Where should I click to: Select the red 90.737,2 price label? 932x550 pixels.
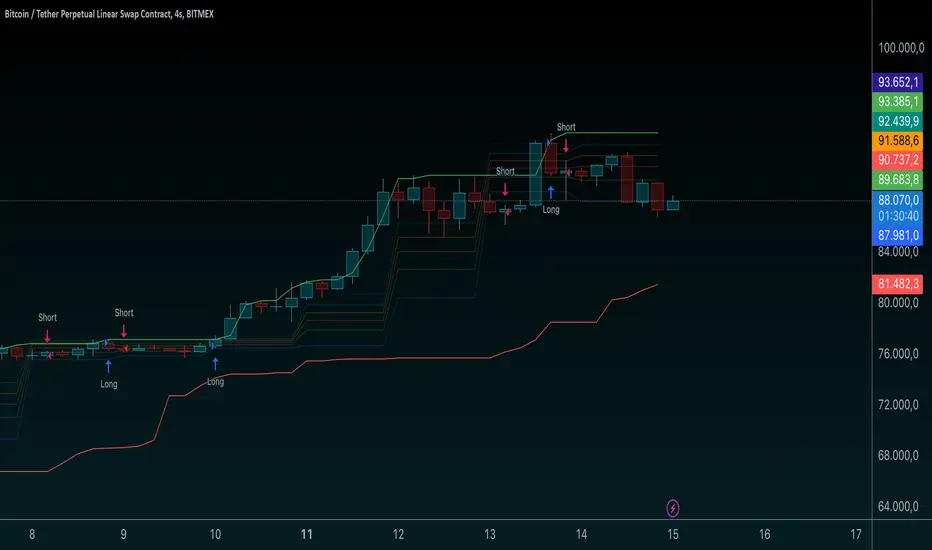898,160
